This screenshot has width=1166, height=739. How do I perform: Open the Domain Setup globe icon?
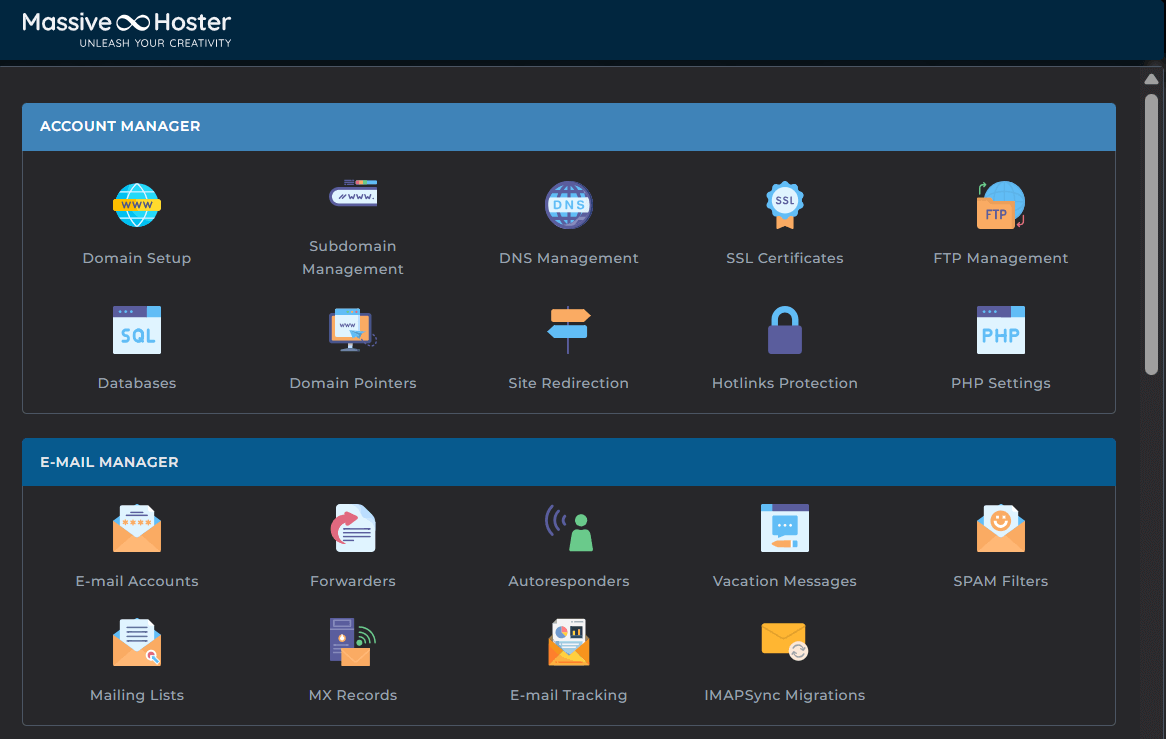click(x=137, y=206)
